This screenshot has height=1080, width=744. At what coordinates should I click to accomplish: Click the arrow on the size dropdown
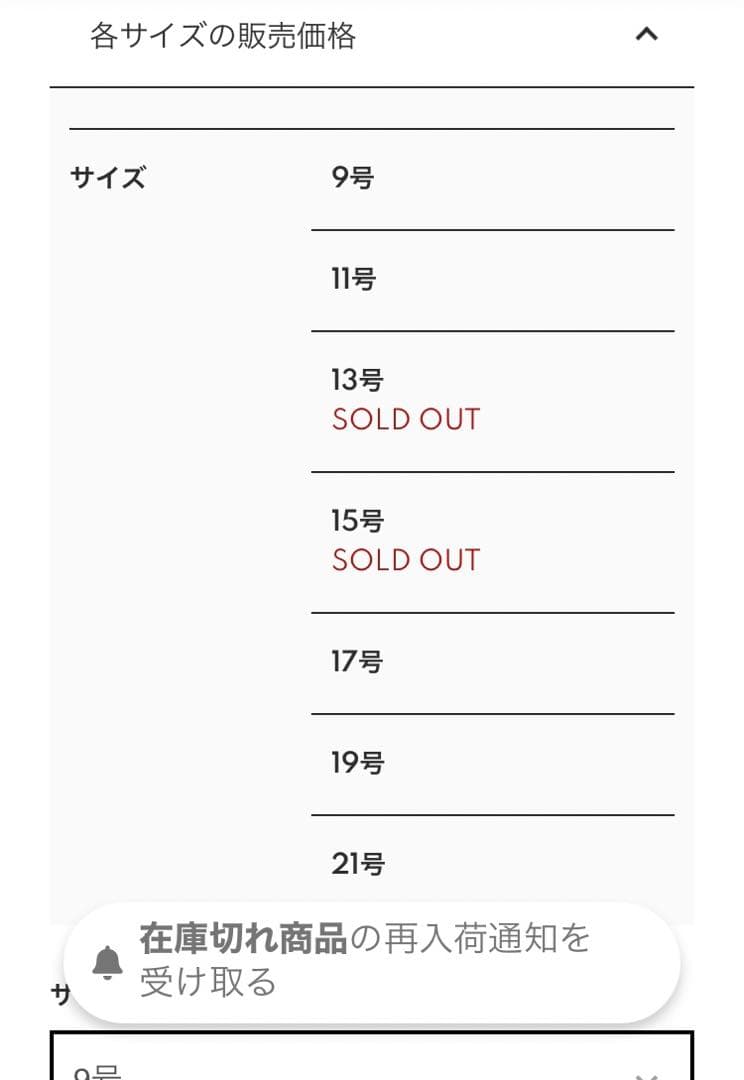(647, 1074)
